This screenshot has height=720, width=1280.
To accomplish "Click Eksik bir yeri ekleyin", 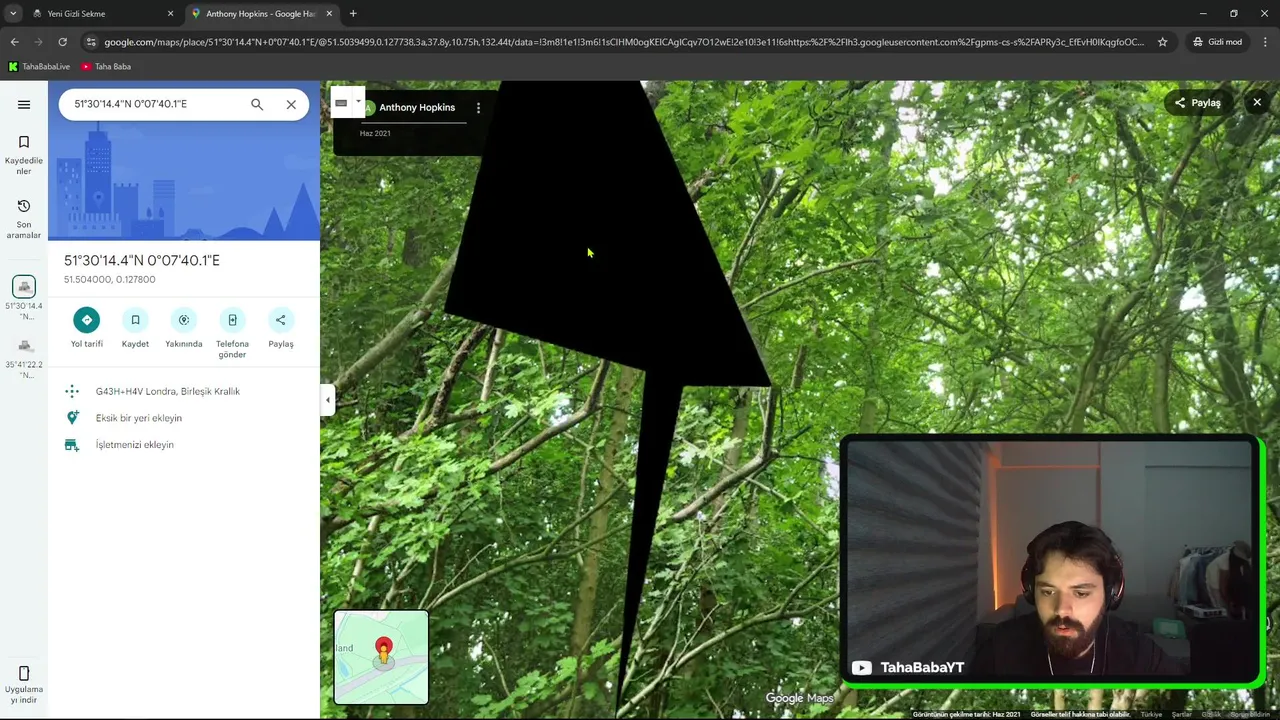I will point(139,418).
